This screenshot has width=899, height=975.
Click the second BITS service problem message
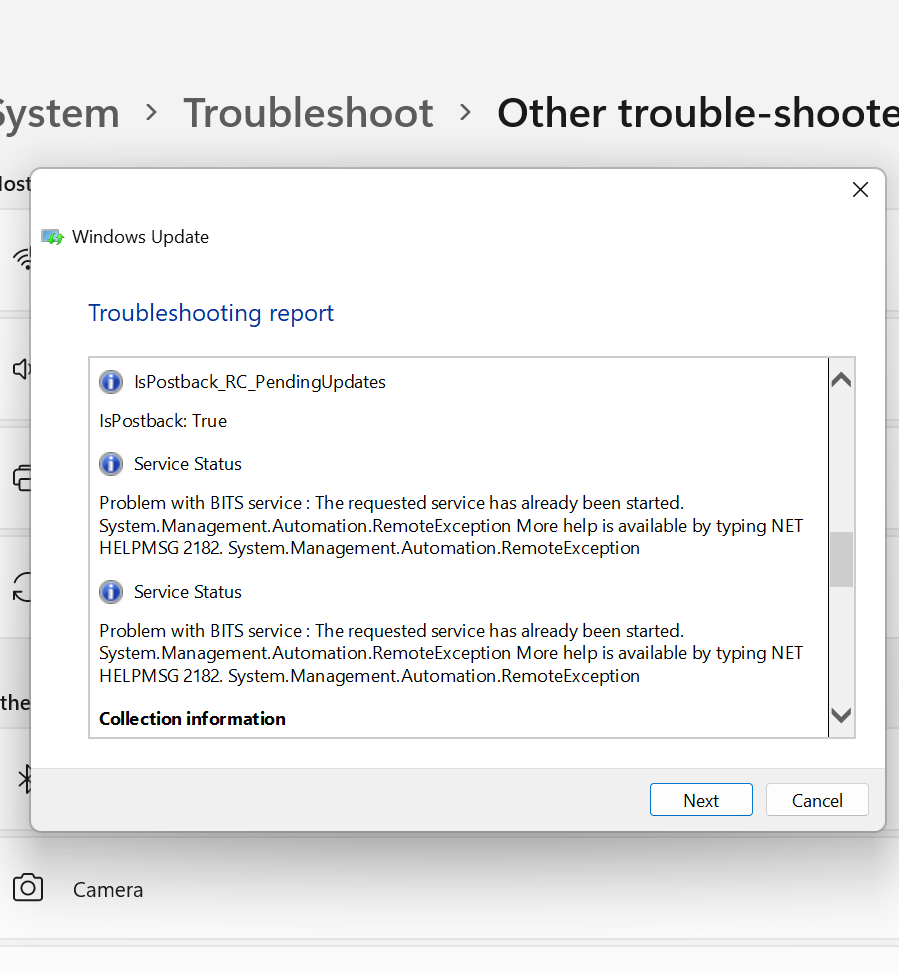(451, 653)
